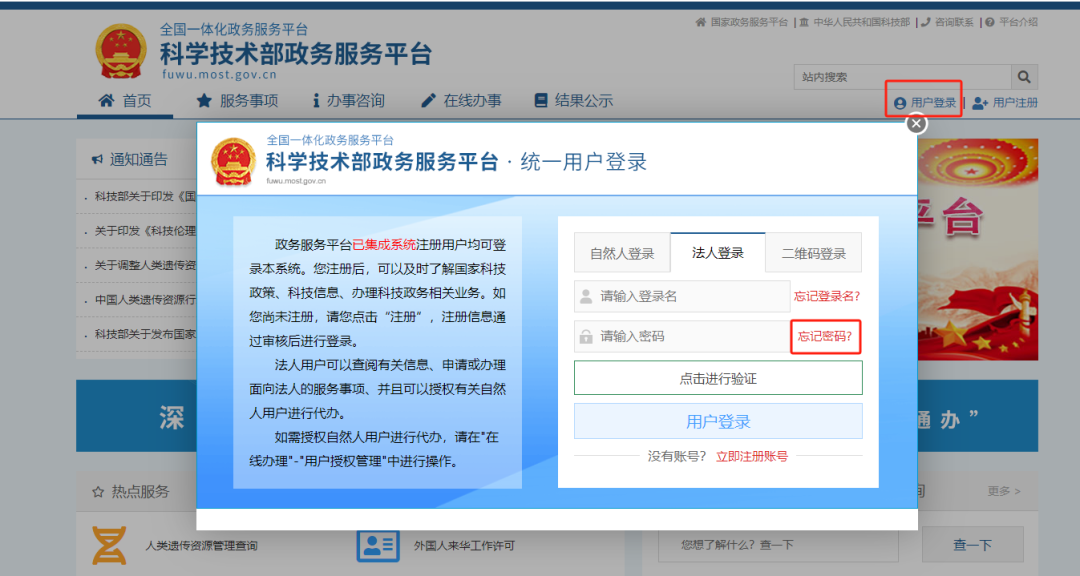The height and width of the screenshot is (576, 1080).
Task: Click the 国家政务服务平台 home icon
Action: point(702,20)
